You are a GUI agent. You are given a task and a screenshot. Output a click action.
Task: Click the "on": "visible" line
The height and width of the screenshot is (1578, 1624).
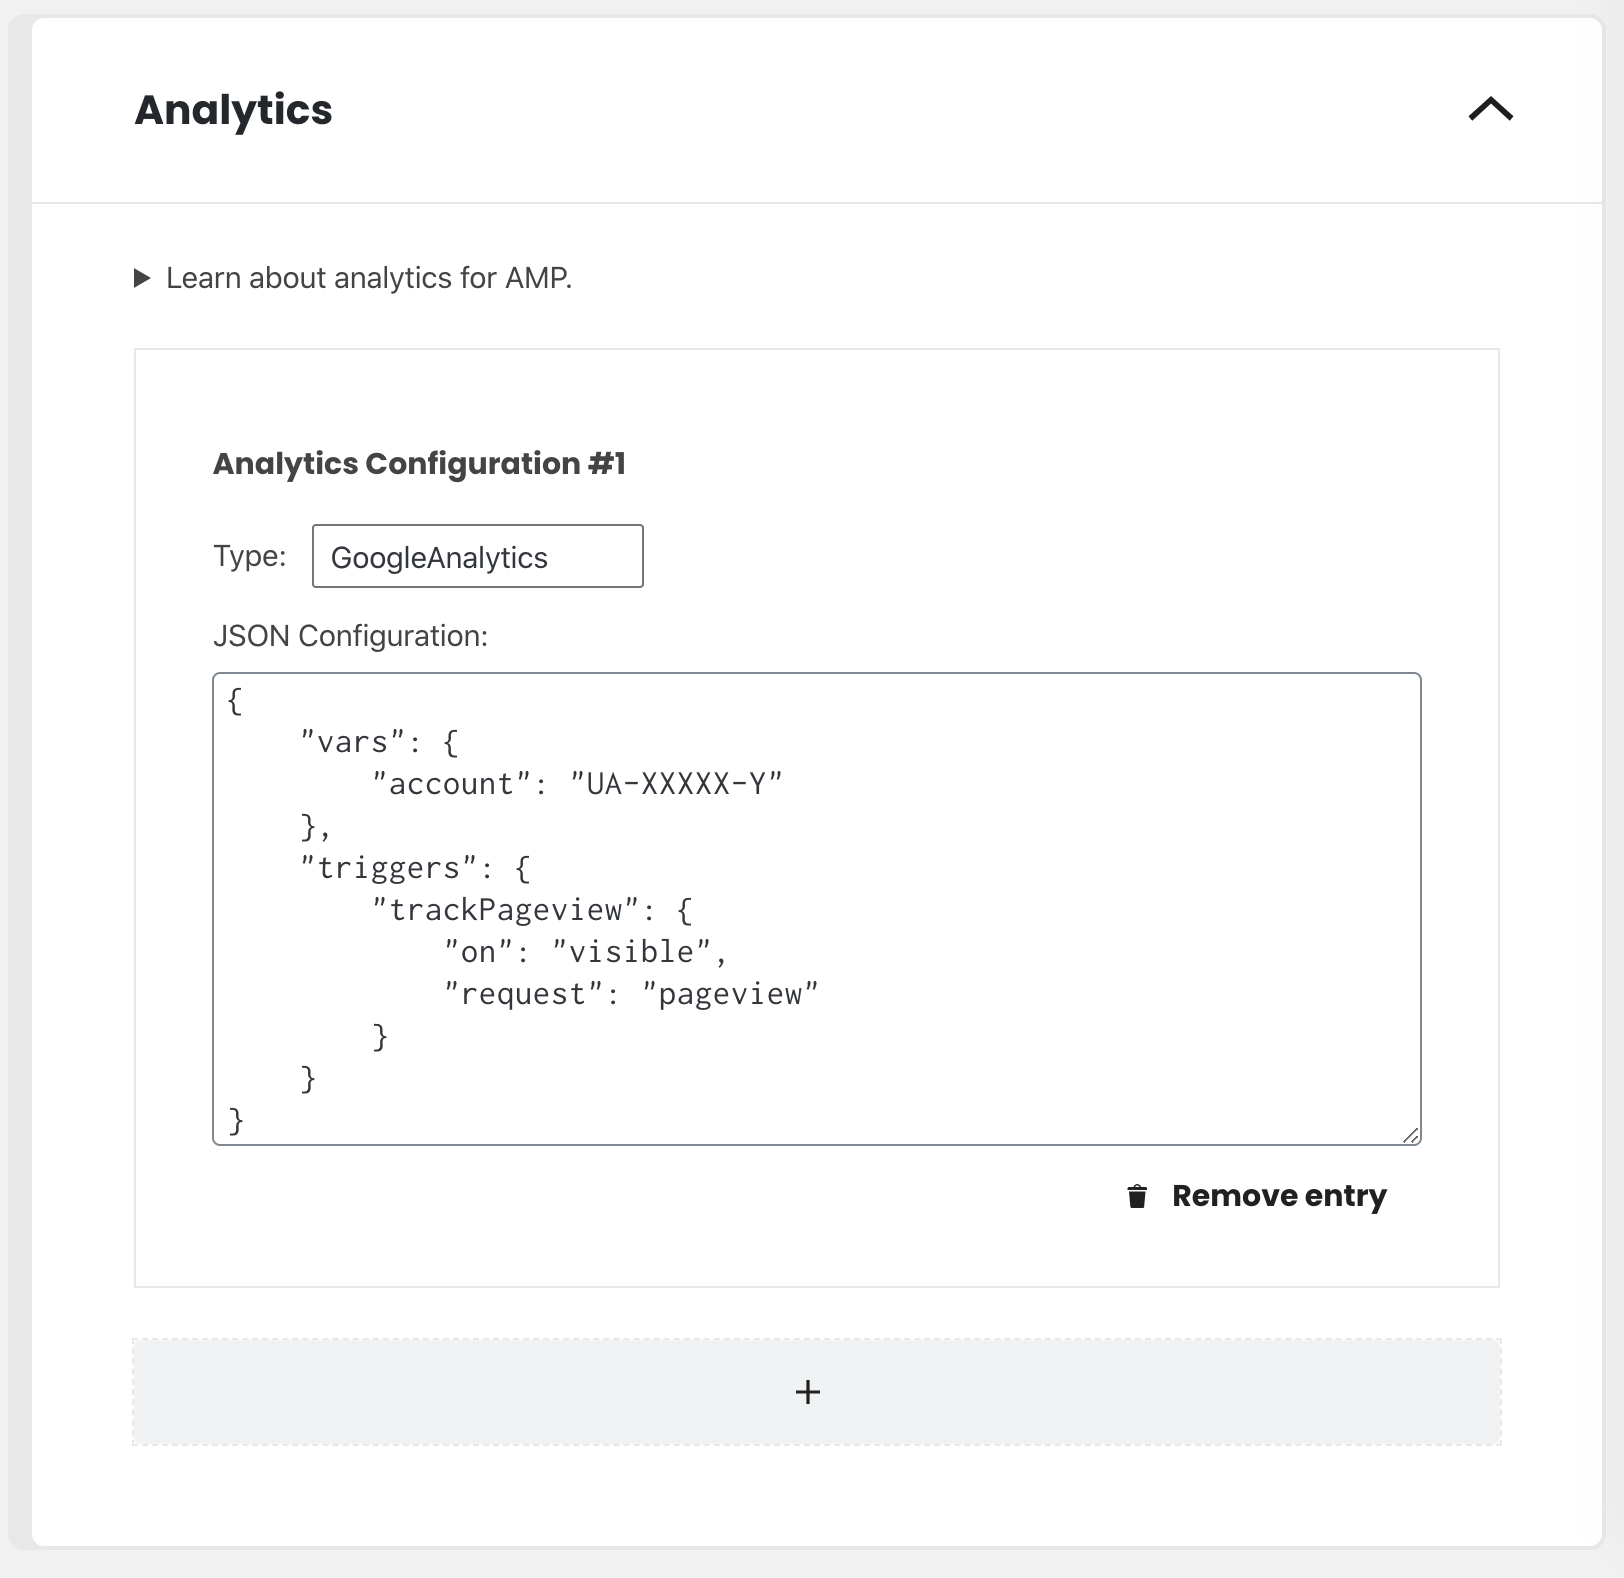coord(585,952)
